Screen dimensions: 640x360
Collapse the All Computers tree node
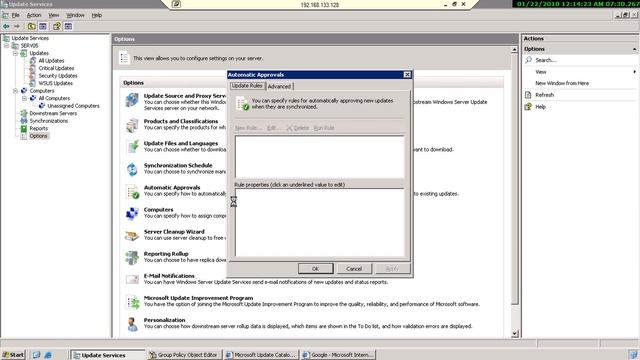point(24,98)
